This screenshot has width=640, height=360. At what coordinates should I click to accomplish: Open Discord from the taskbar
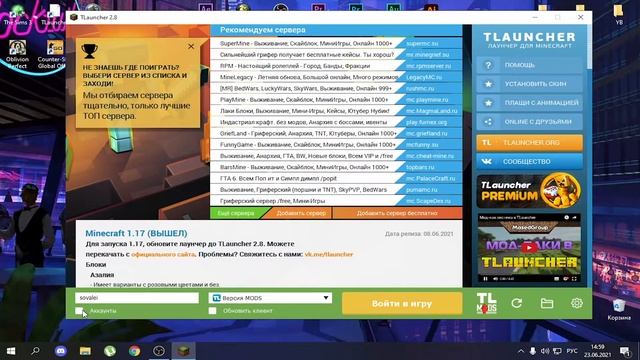click(61, 351)
